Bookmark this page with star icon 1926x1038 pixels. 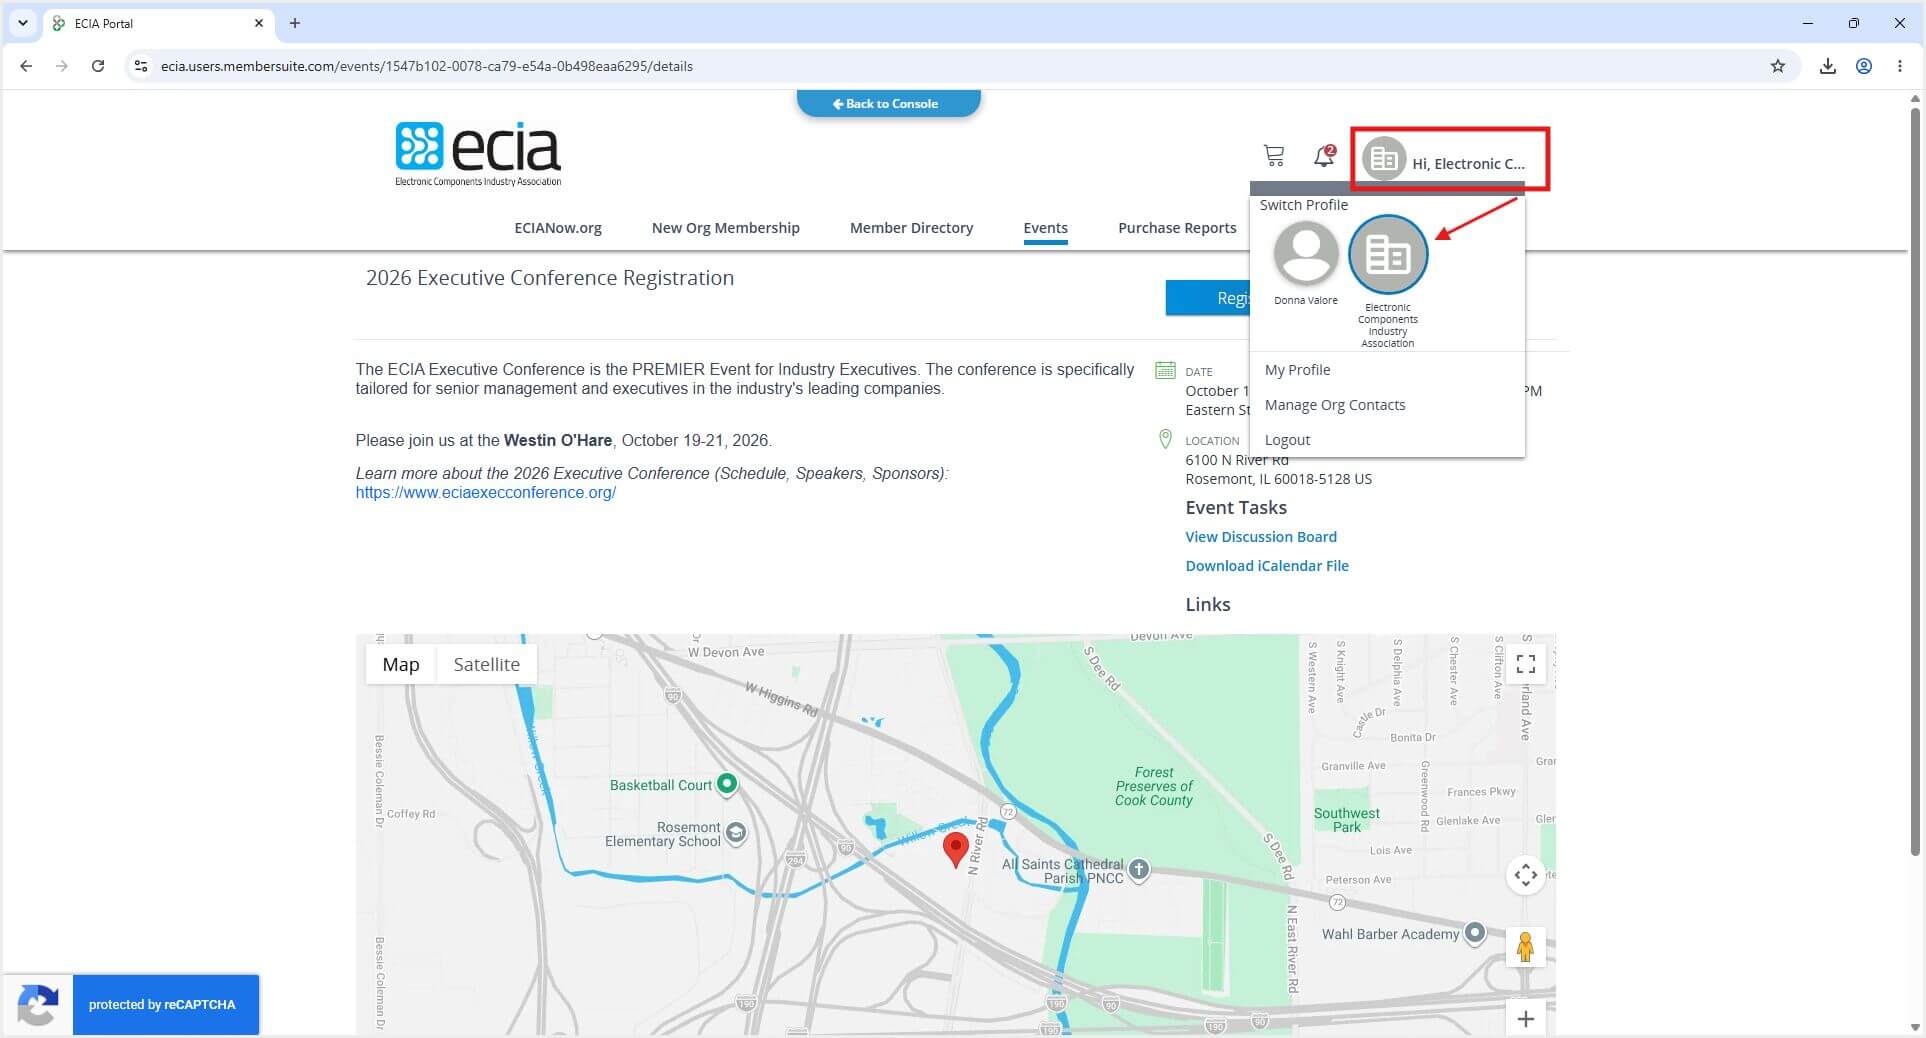[1778, 66]
